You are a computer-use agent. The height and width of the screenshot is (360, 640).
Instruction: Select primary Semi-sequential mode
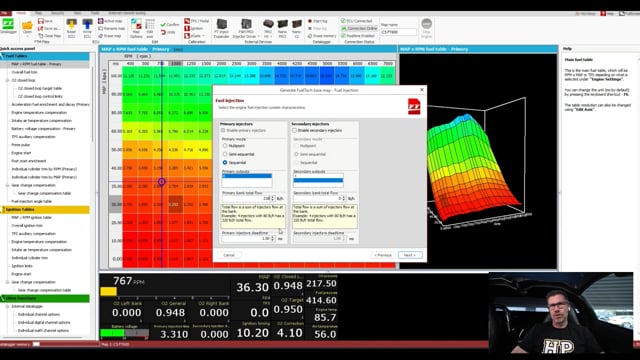(225, 154)
